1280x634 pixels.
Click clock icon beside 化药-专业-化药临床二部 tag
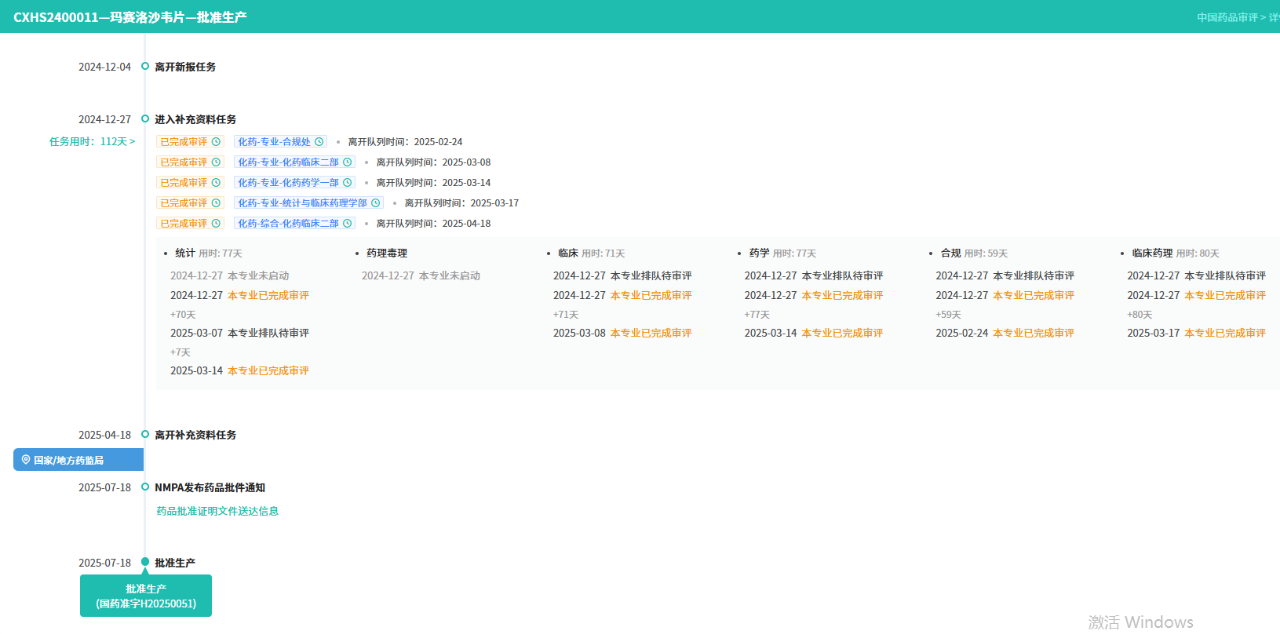(348, 162)
